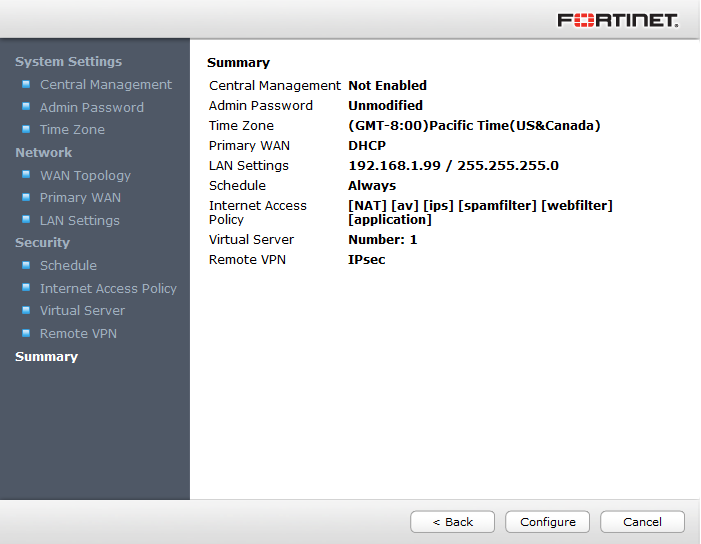The image size is (701, 544).
Task: Click the bullet icon beside Time Zone
Action: click(x=26, y=129)
